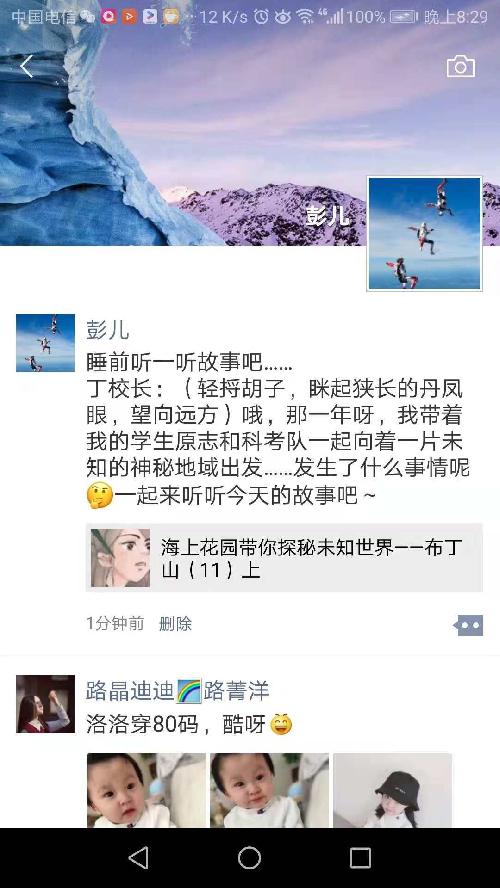Open shared article 海上花园带你探秘未知世界
The image size is (500, 888).
tap(284, 558)
